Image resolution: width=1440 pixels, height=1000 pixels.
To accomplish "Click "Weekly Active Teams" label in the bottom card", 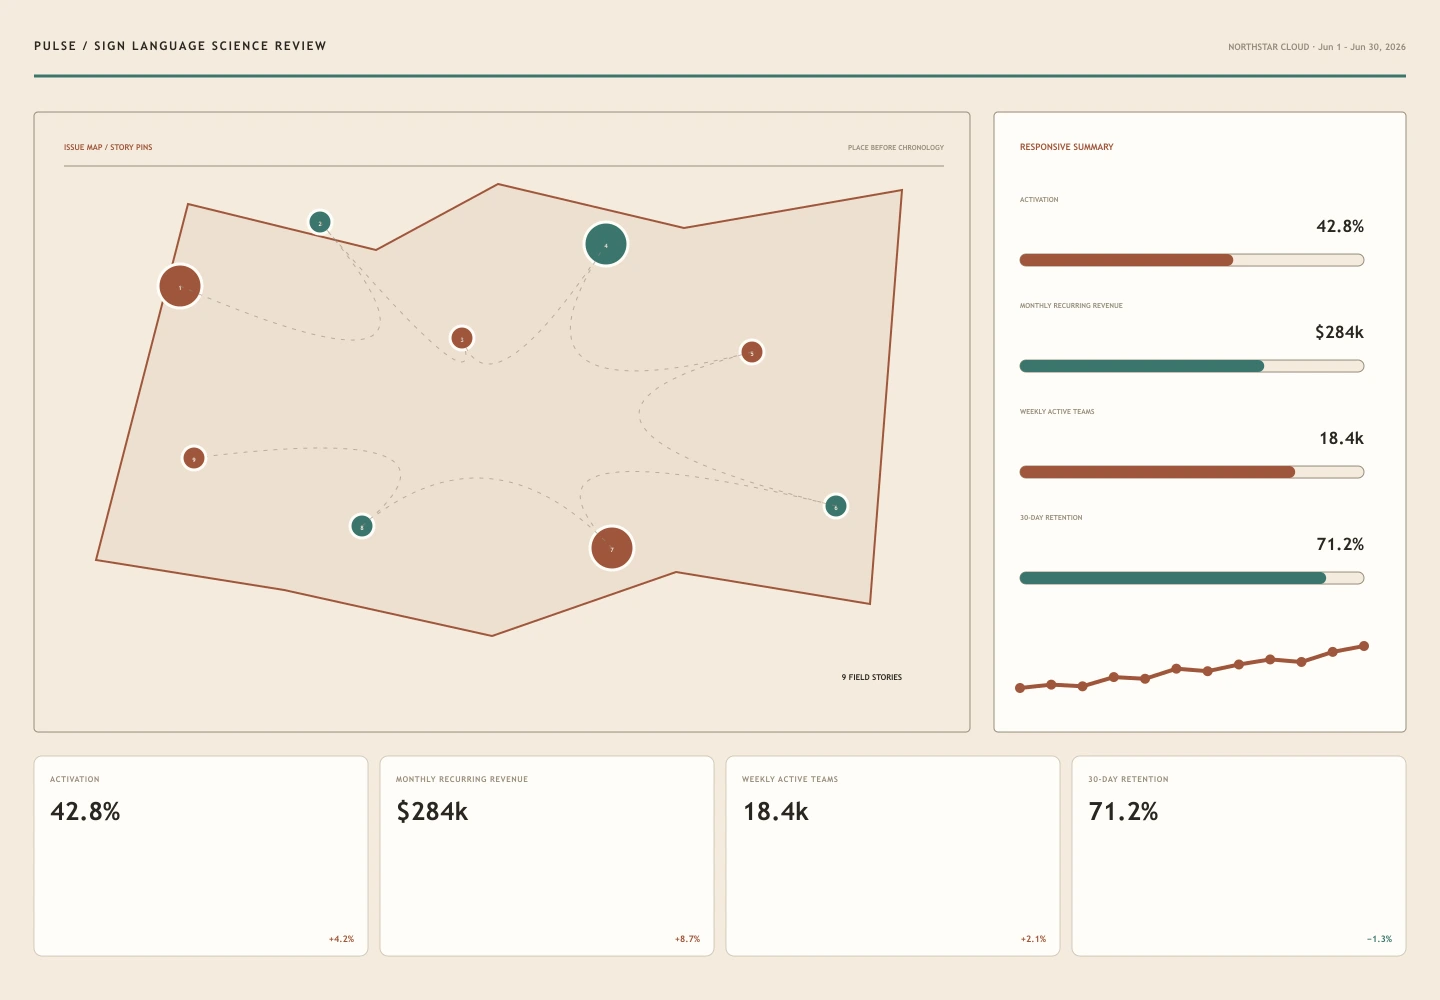I will (x=790, y=779).
